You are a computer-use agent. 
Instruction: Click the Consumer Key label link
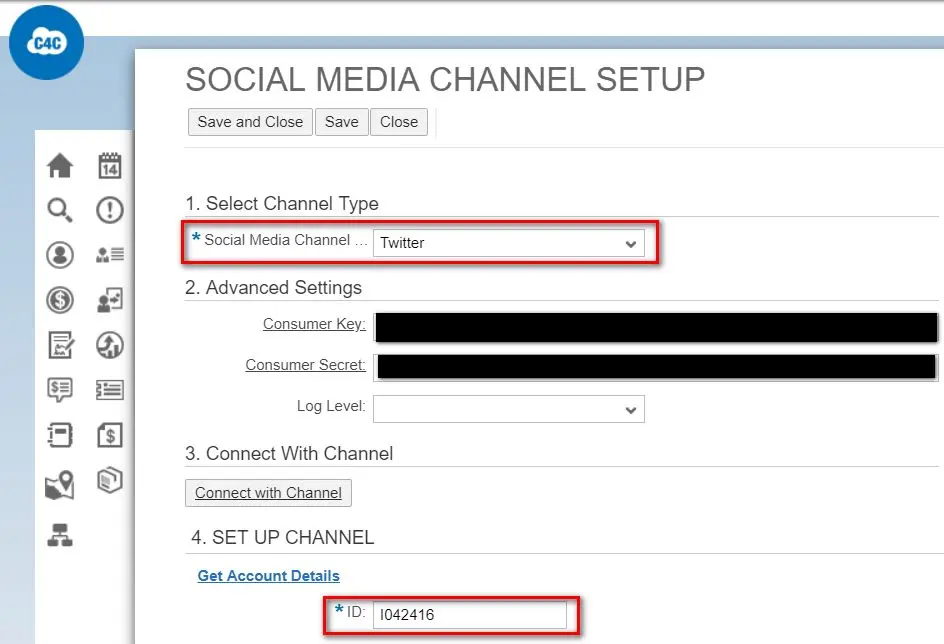point(314,324)
